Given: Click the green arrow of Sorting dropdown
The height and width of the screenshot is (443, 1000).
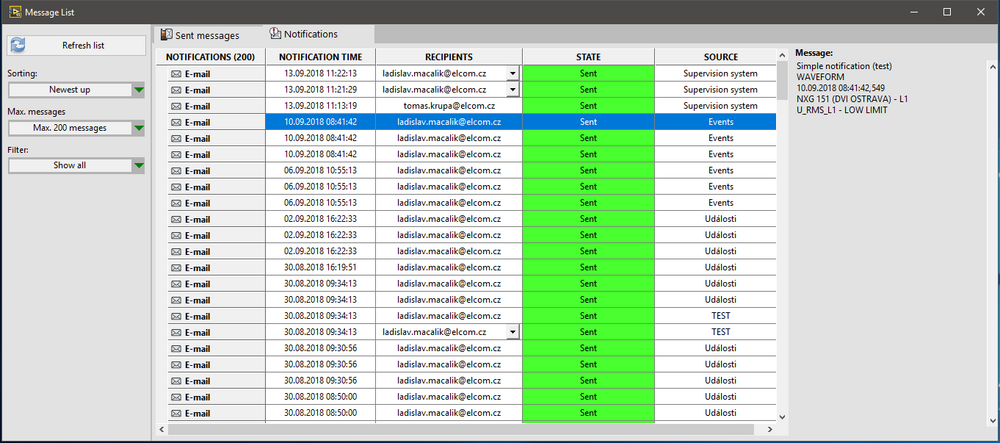Looking at the screenshot, I should point(139,90).
